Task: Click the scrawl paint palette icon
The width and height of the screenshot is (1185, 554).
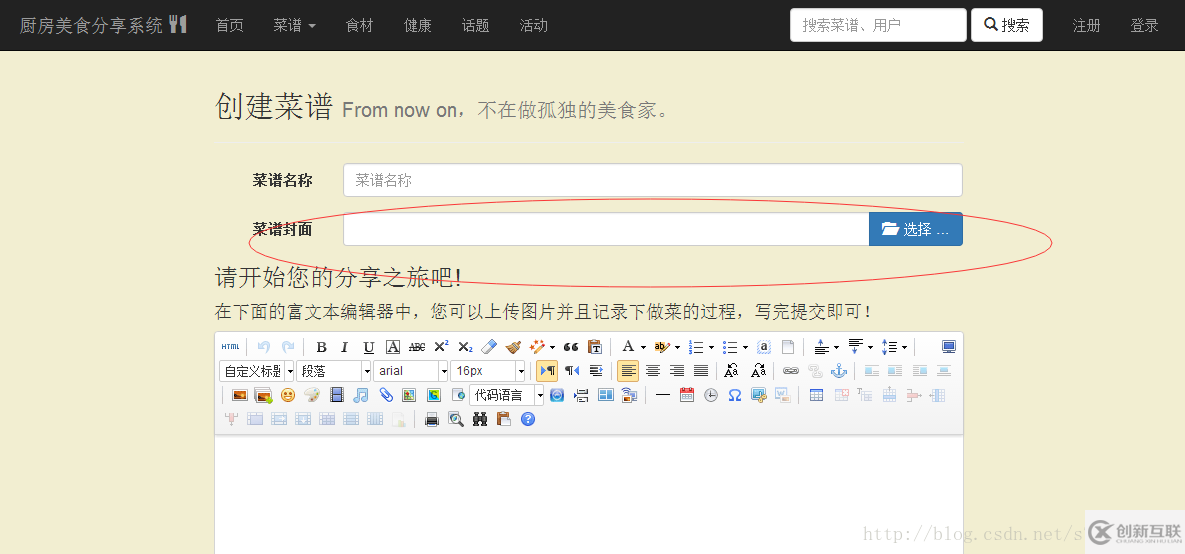Action: (x=312, y=395)
